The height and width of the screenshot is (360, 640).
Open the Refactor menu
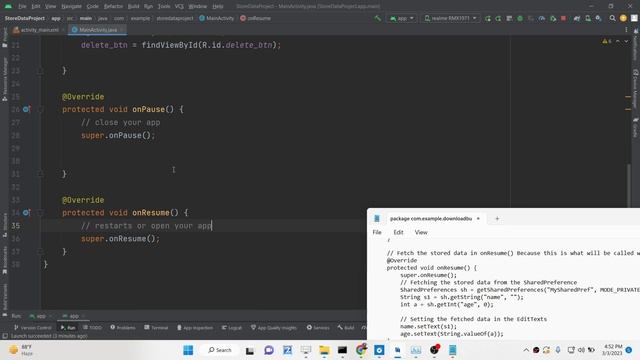(x=113, y=7)
